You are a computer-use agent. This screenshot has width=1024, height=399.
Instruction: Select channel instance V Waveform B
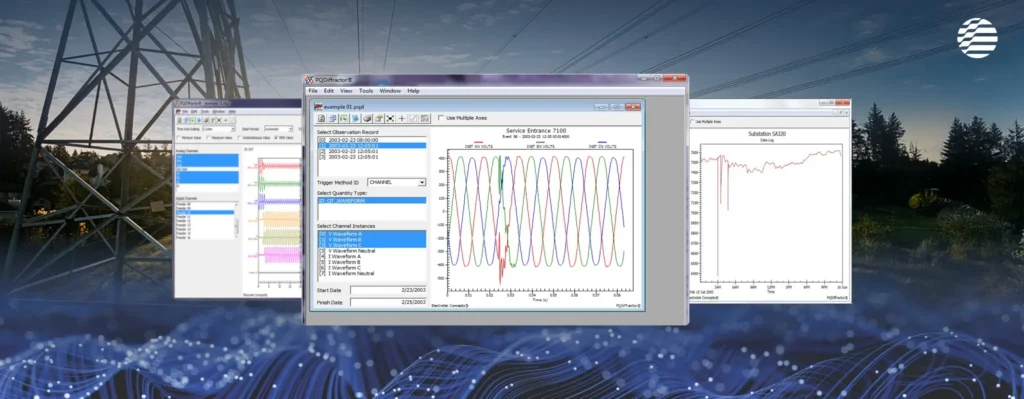(372, 240)
